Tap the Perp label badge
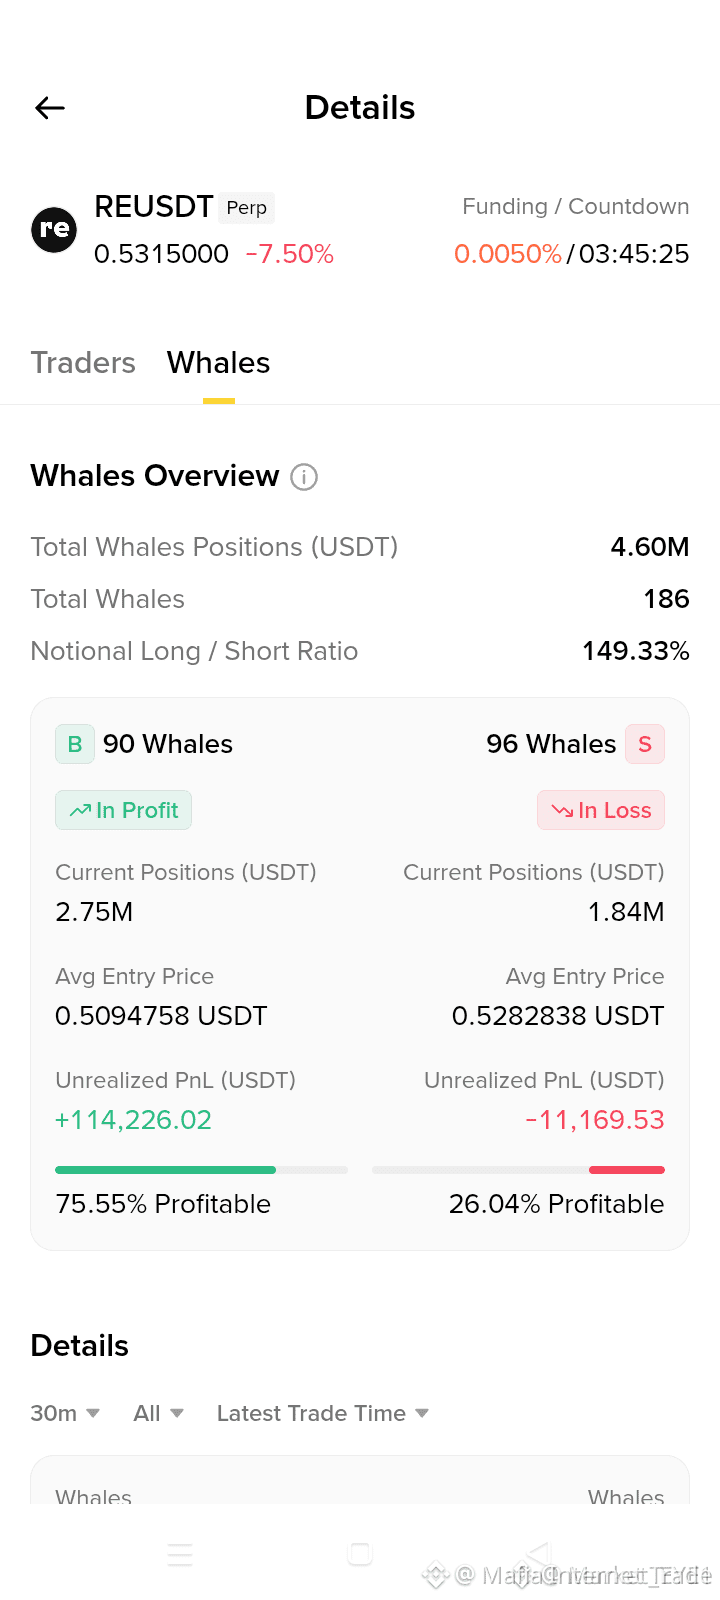The height and width of the screenshot is (1600, 720). click(246, 208)
